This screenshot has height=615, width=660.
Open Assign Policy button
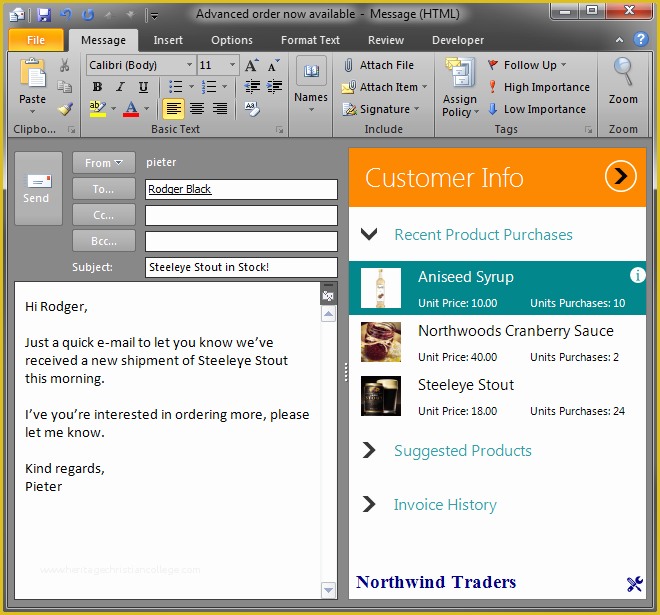(x=460, y=87)
